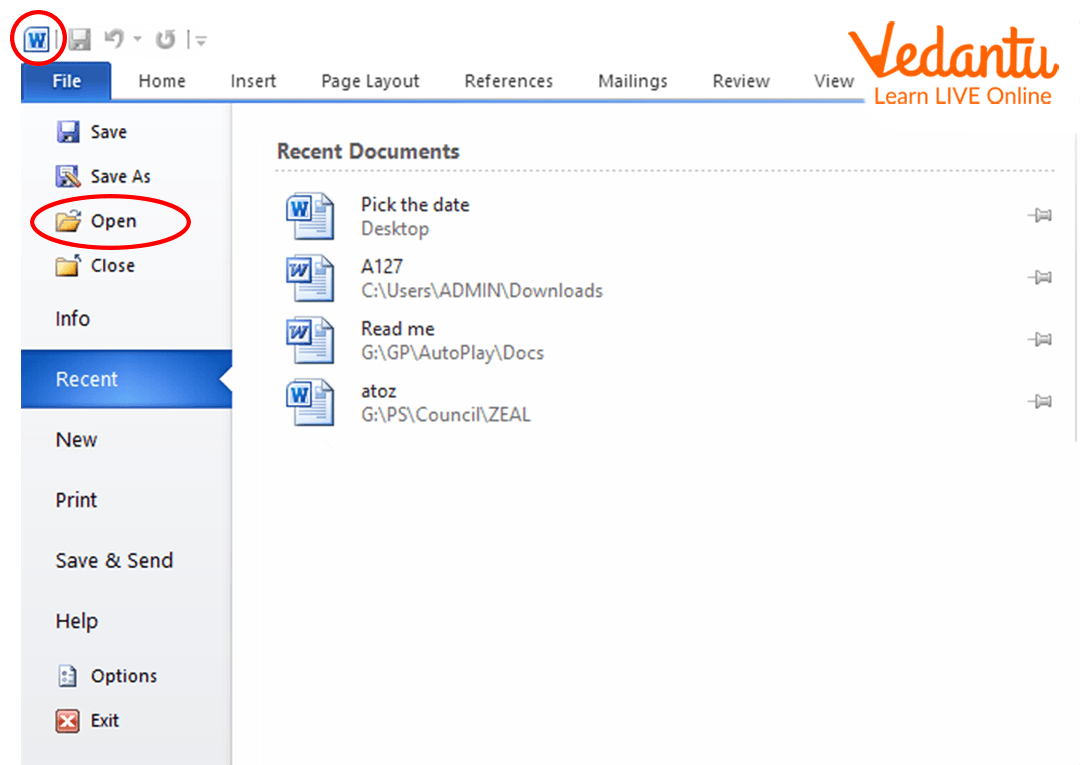Select the Print section in sidebar
The image size is (1080, 765).
(76, 500)
